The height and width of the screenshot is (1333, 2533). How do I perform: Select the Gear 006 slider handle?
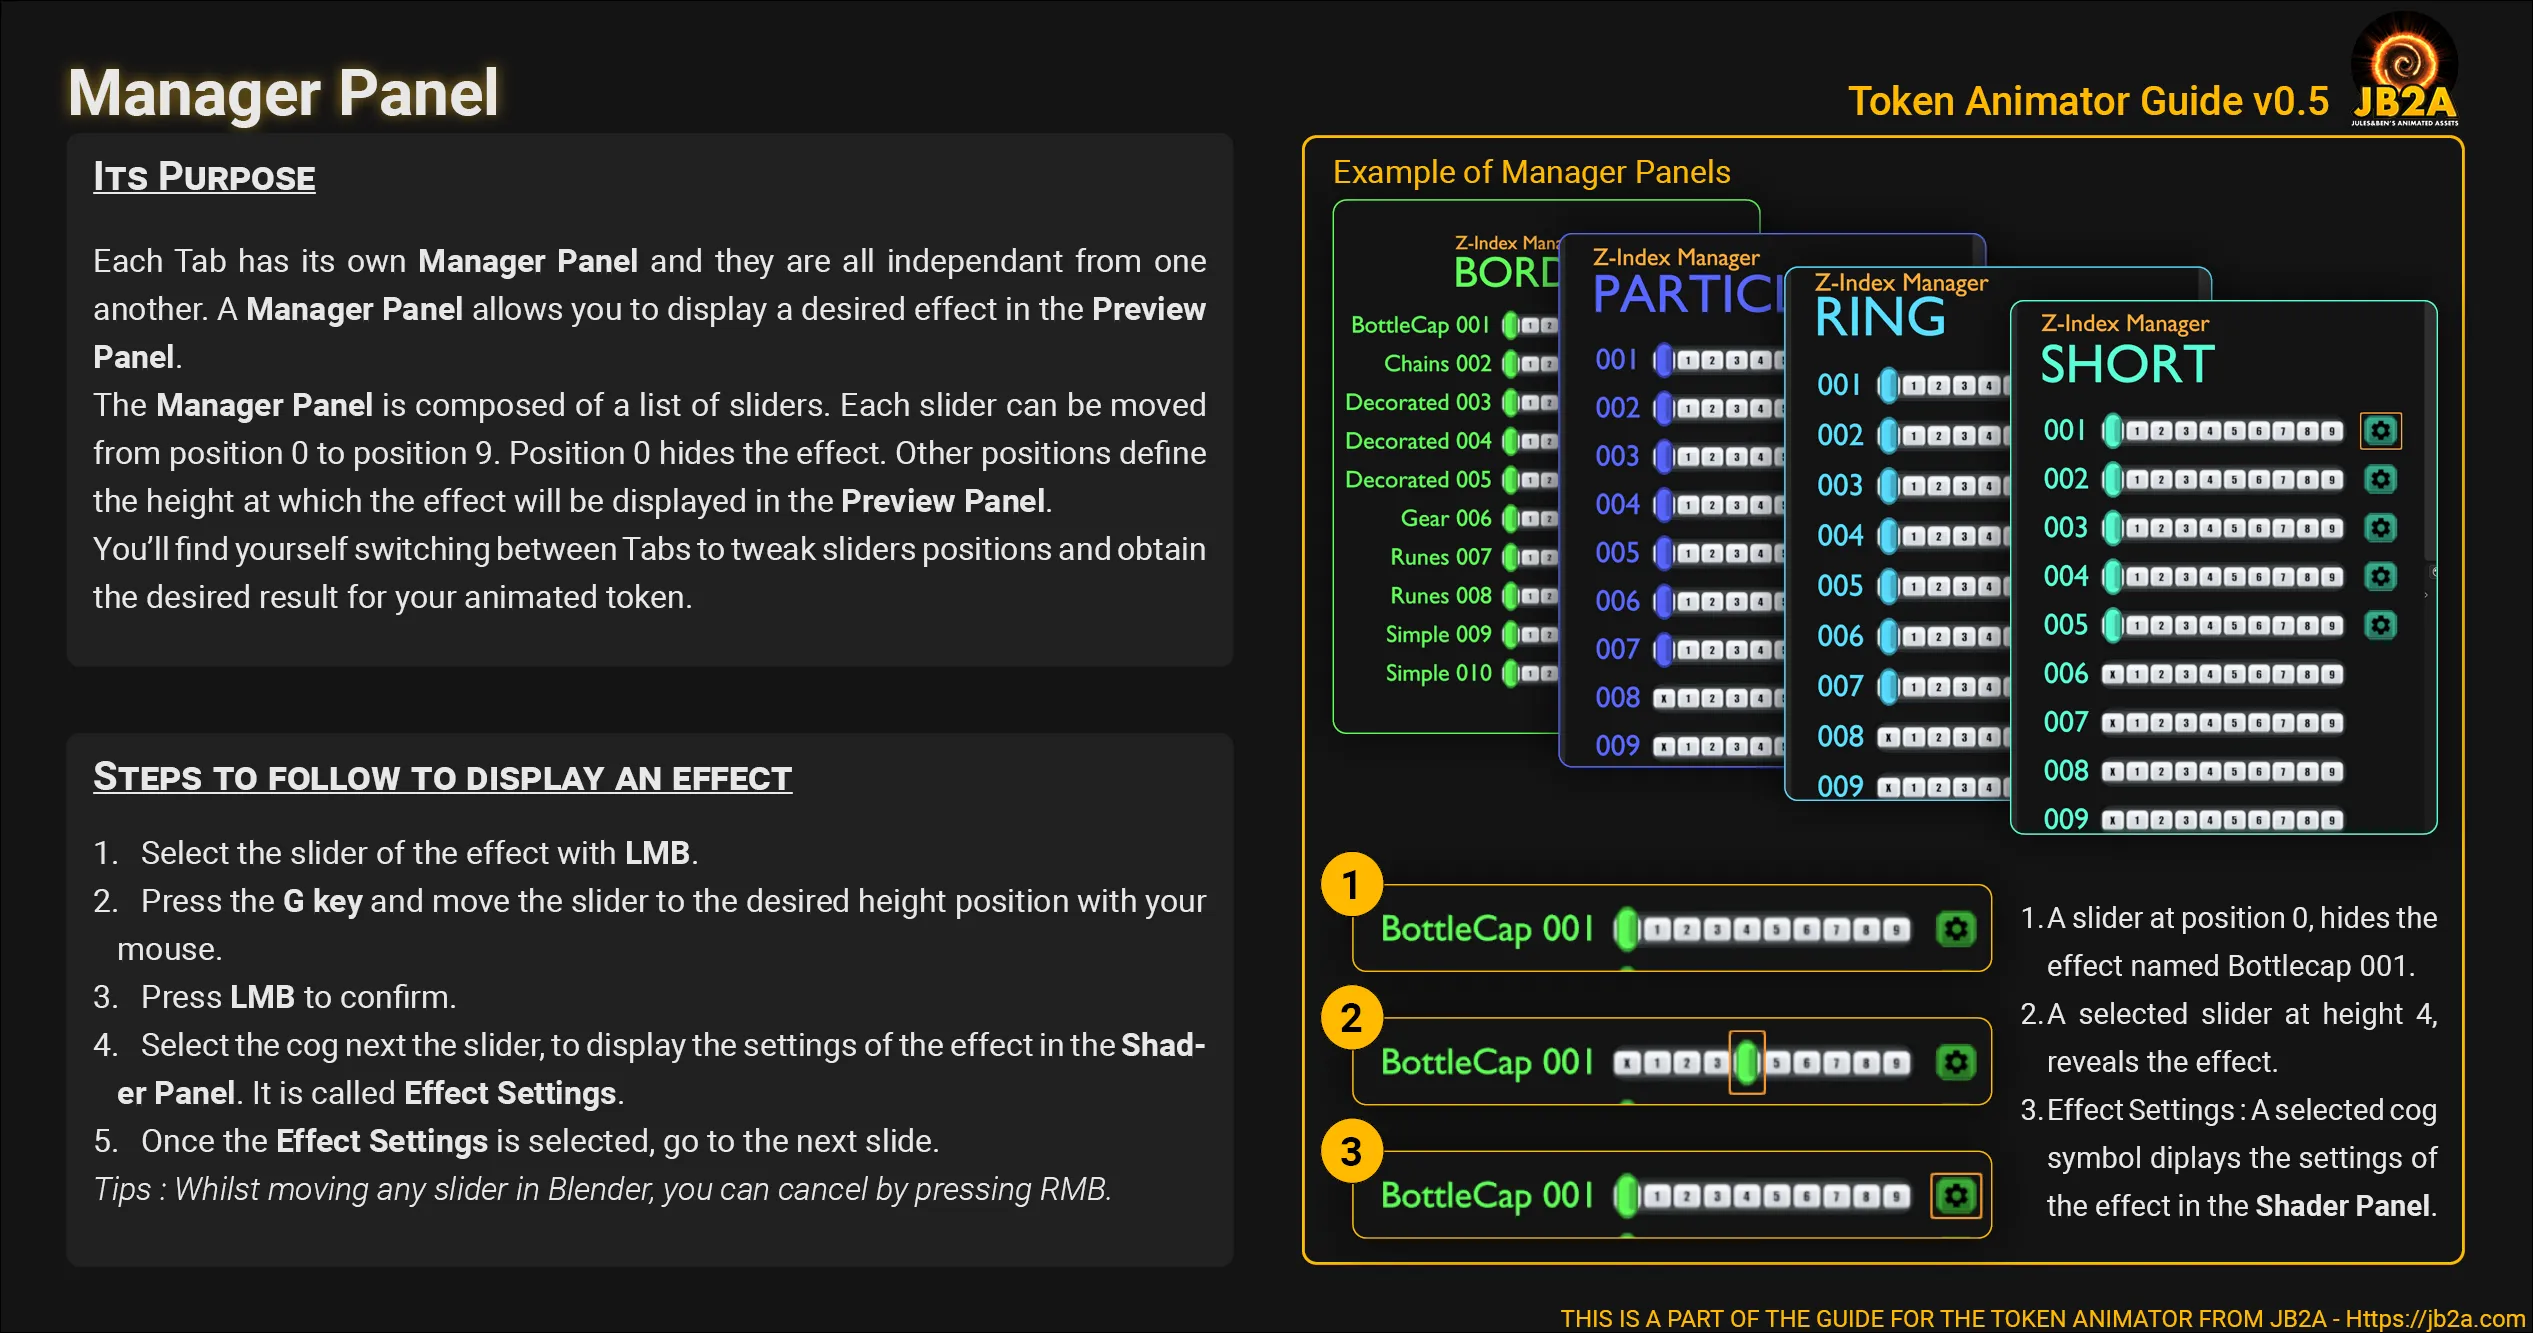[x=1511, y=519]
